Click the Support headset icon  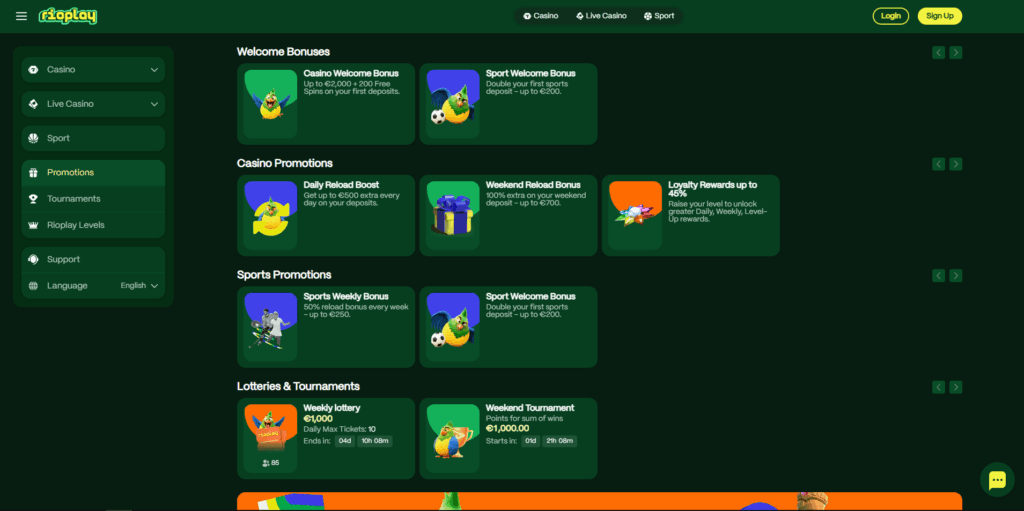(x=34, y=259)
